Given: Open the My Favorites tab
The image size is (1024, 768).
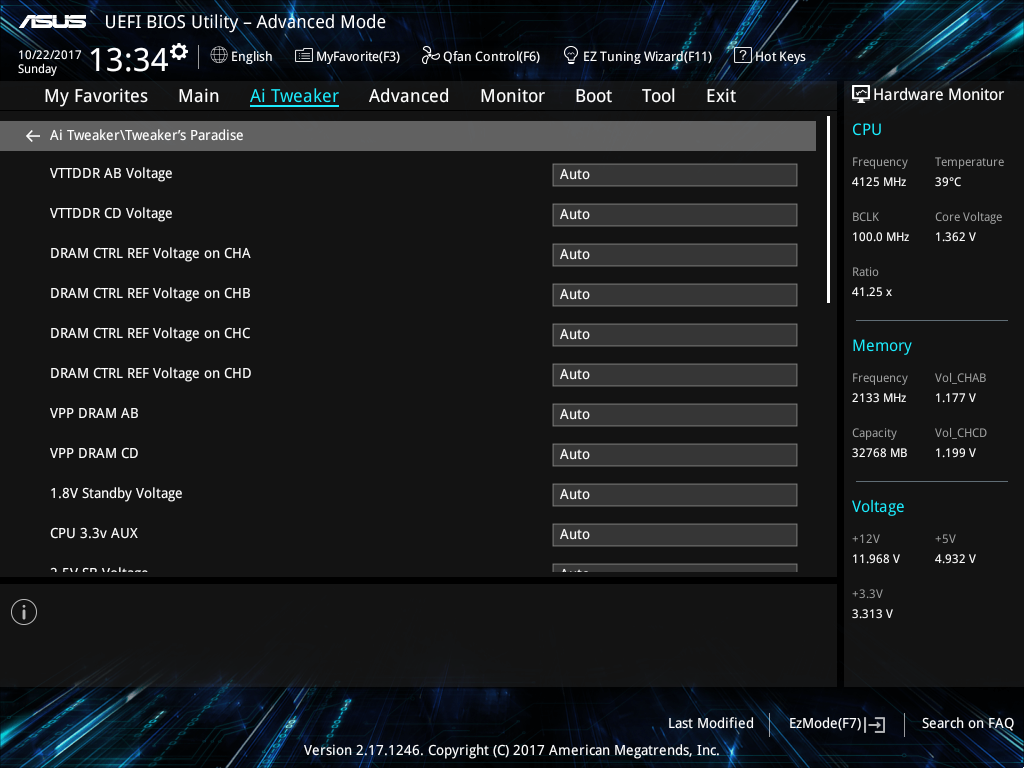Looking at the screenshot, I should [x=96, y=96].
